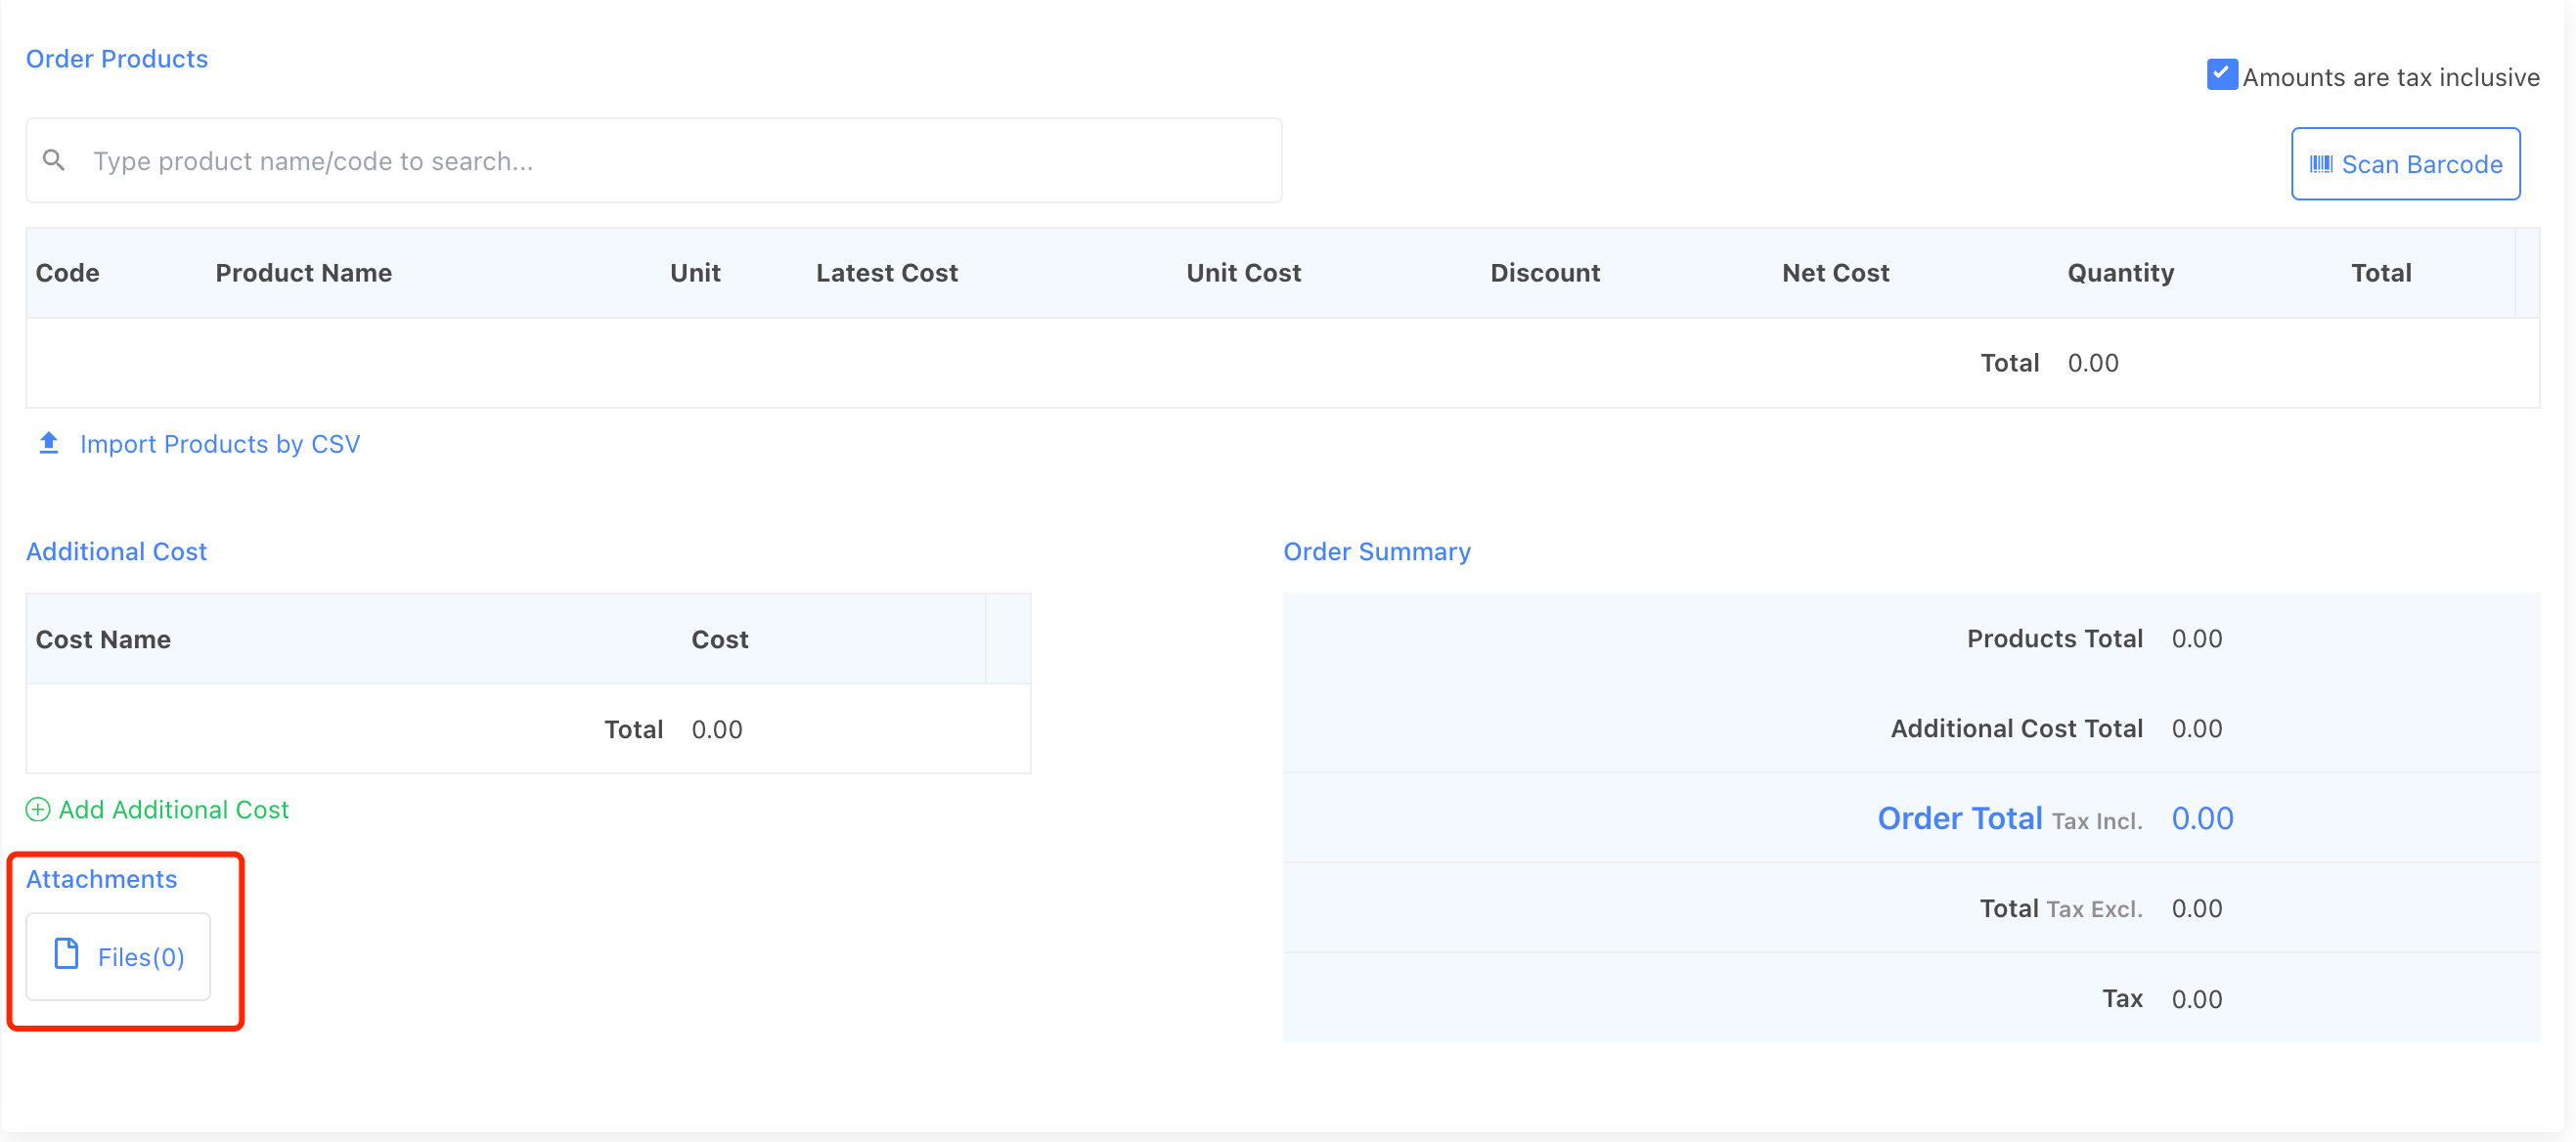
Task: Uncheck Amounts are tax inclusive checkbox
Action: (2221, 75)
